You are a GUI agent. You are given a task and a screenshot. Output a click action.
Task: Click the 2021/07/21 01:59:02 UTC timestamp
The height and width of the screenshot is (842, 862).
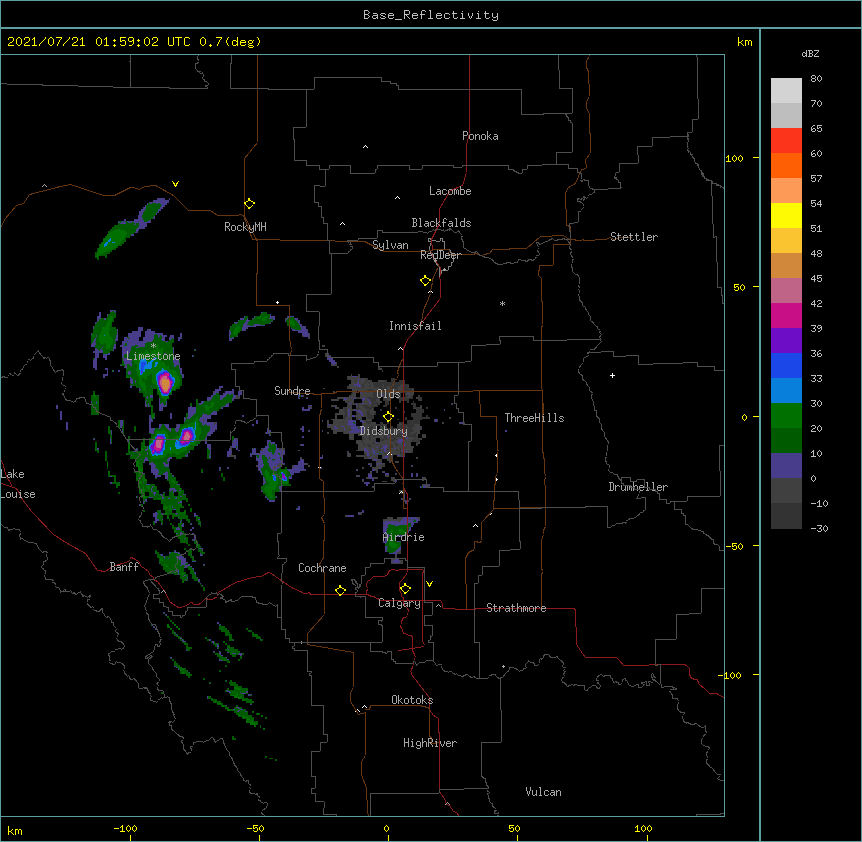[99, 42]
